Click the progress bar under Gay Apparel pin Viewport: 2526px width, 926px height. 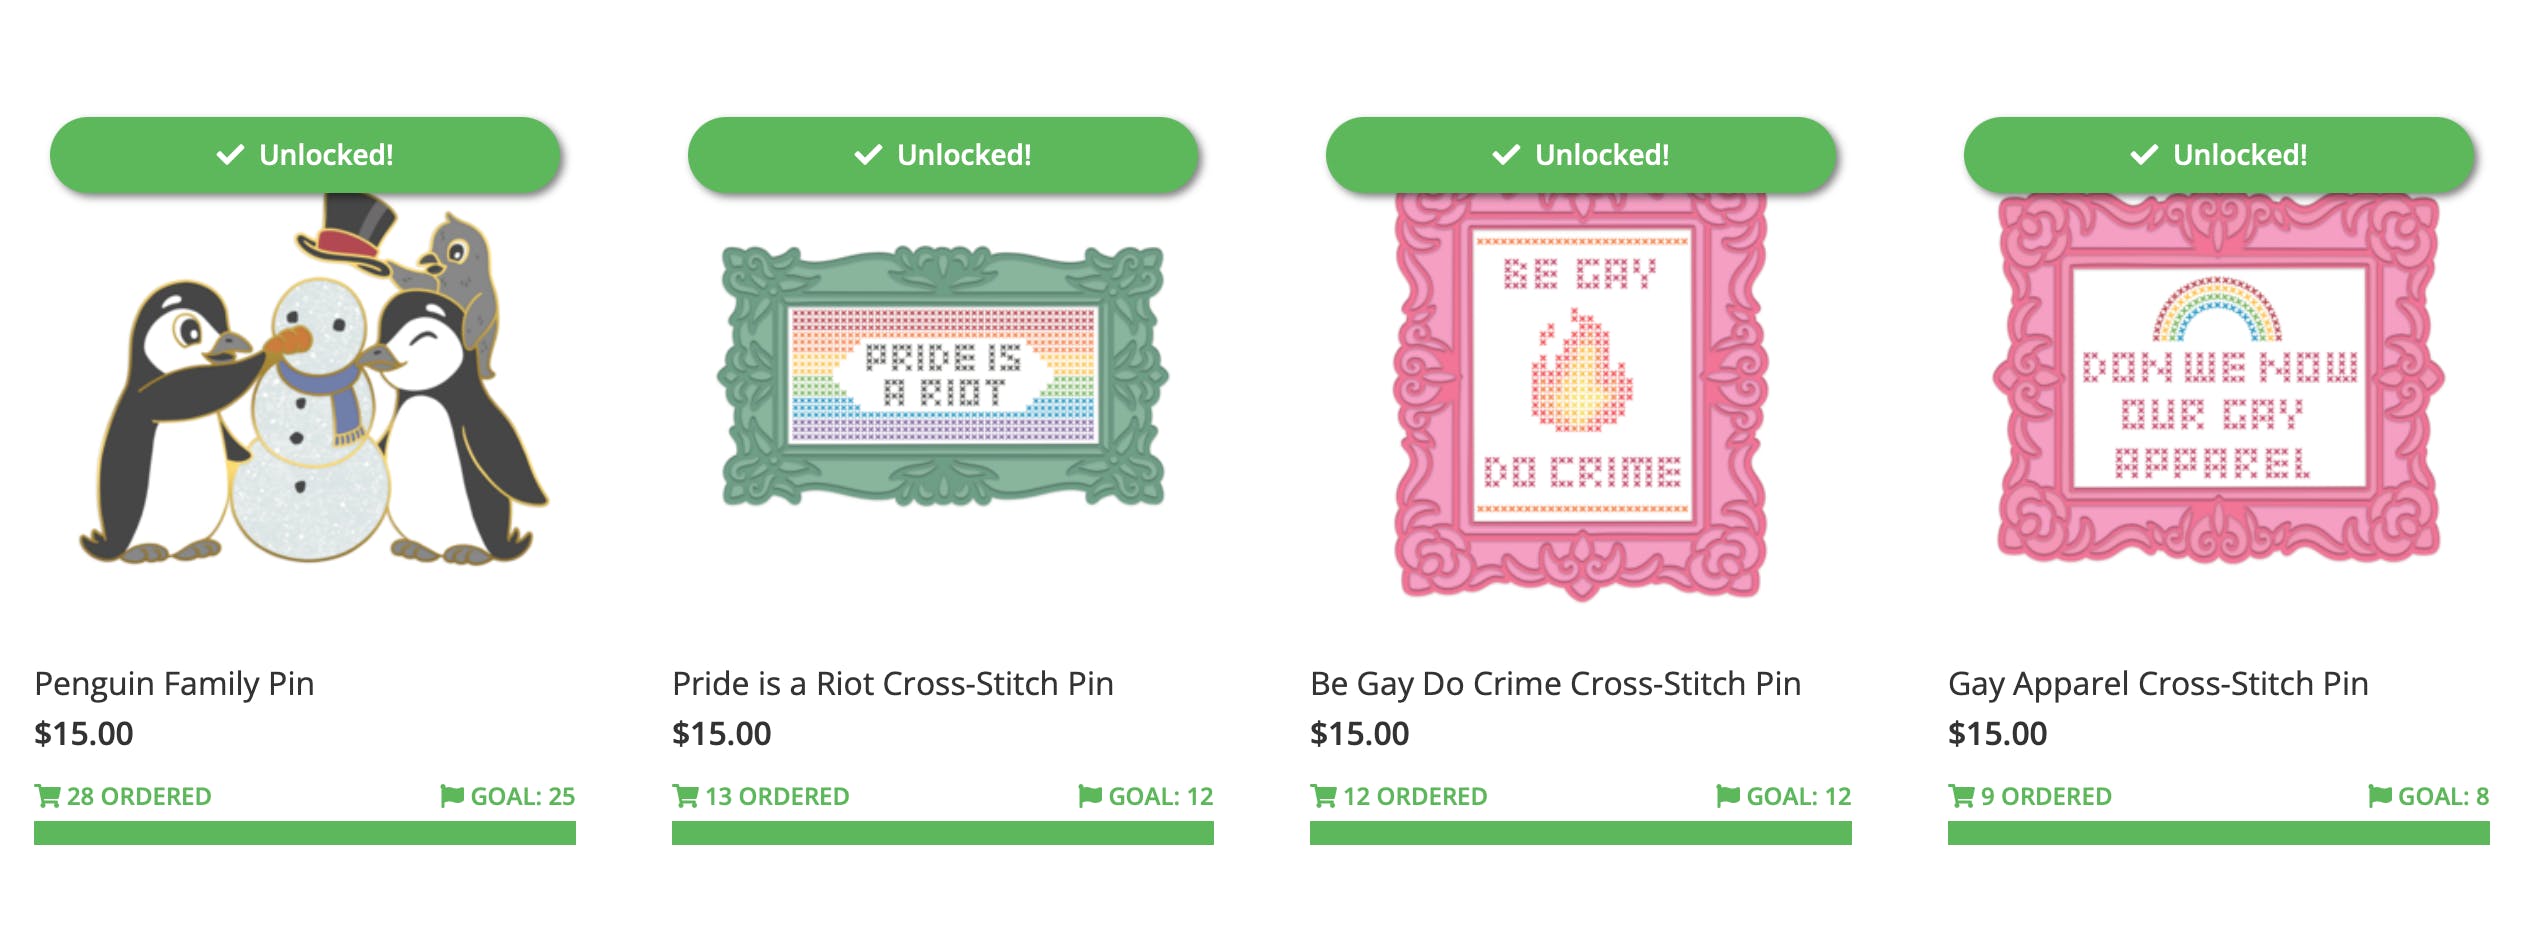tap(2219, 833)
